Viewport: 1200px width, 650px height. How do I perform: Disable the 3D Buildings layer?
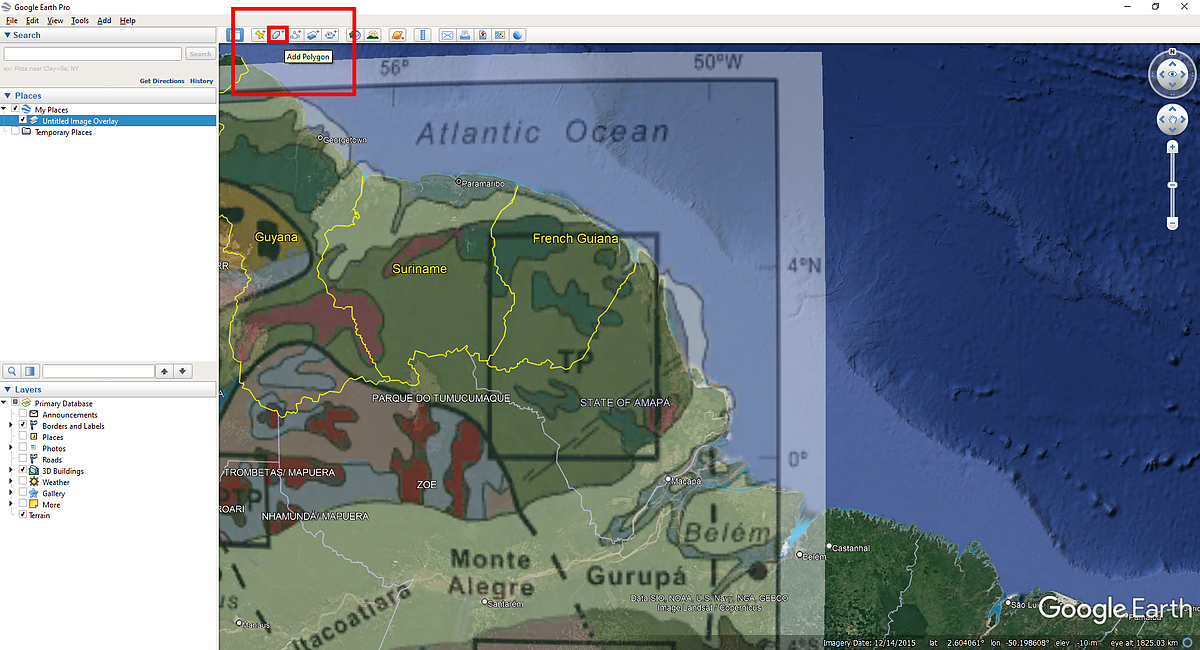tap(22, 470)
